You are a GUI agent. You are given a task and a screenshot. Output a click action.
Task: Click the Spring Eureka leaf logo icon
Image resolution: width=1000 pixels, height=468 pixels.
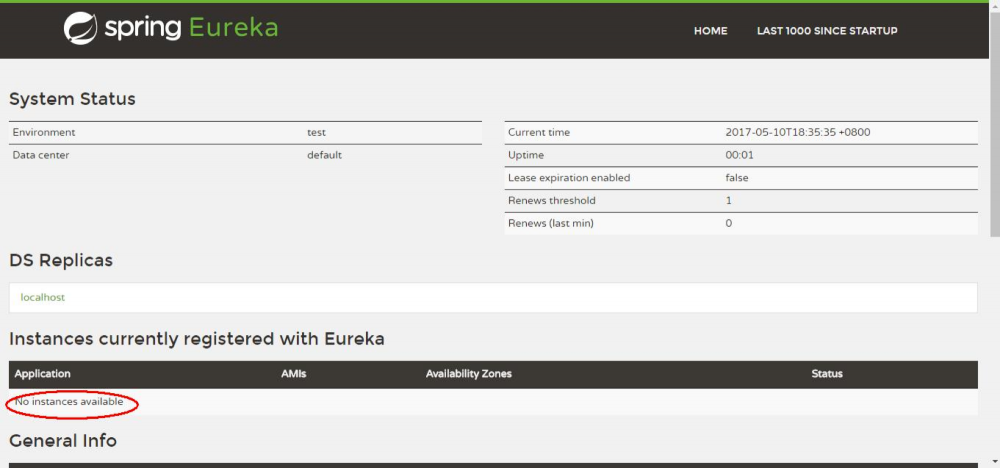coord(81,29)
